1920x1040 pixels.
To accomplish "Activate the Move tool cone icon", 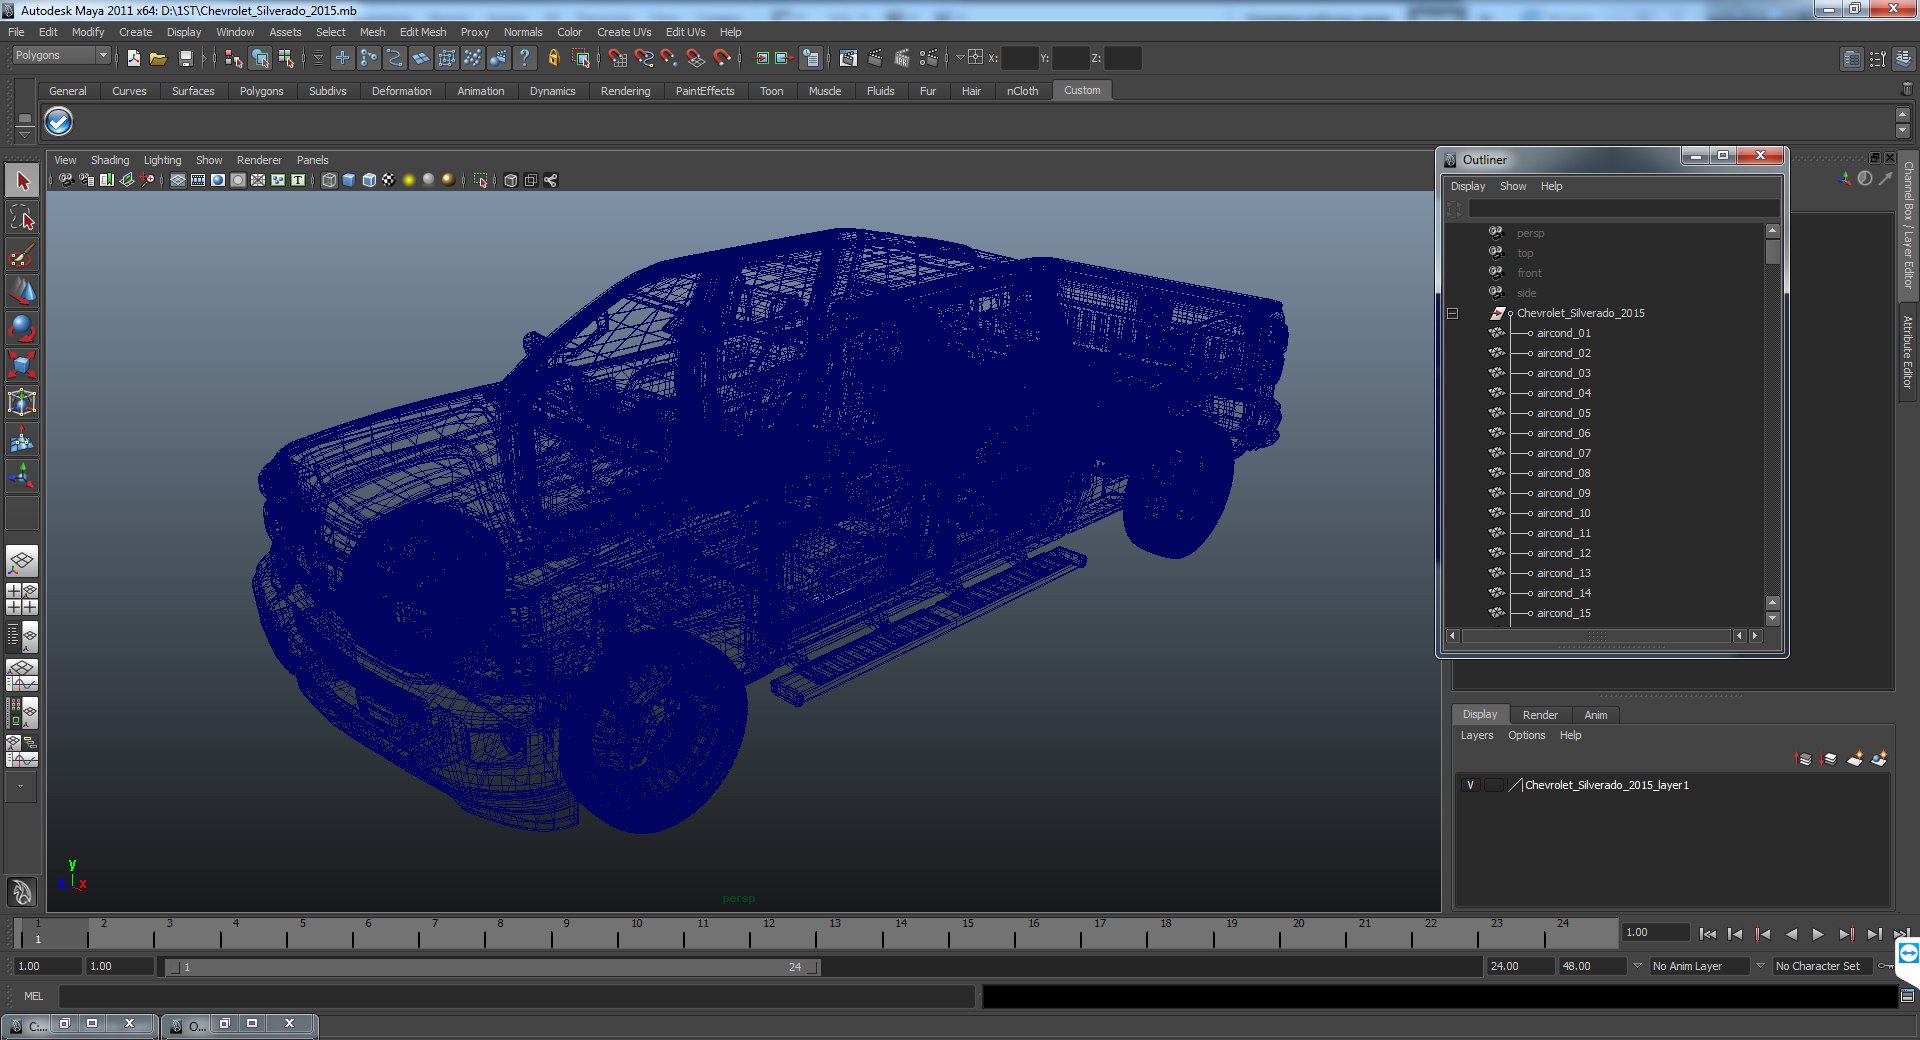I will click(x=22, y=291).
